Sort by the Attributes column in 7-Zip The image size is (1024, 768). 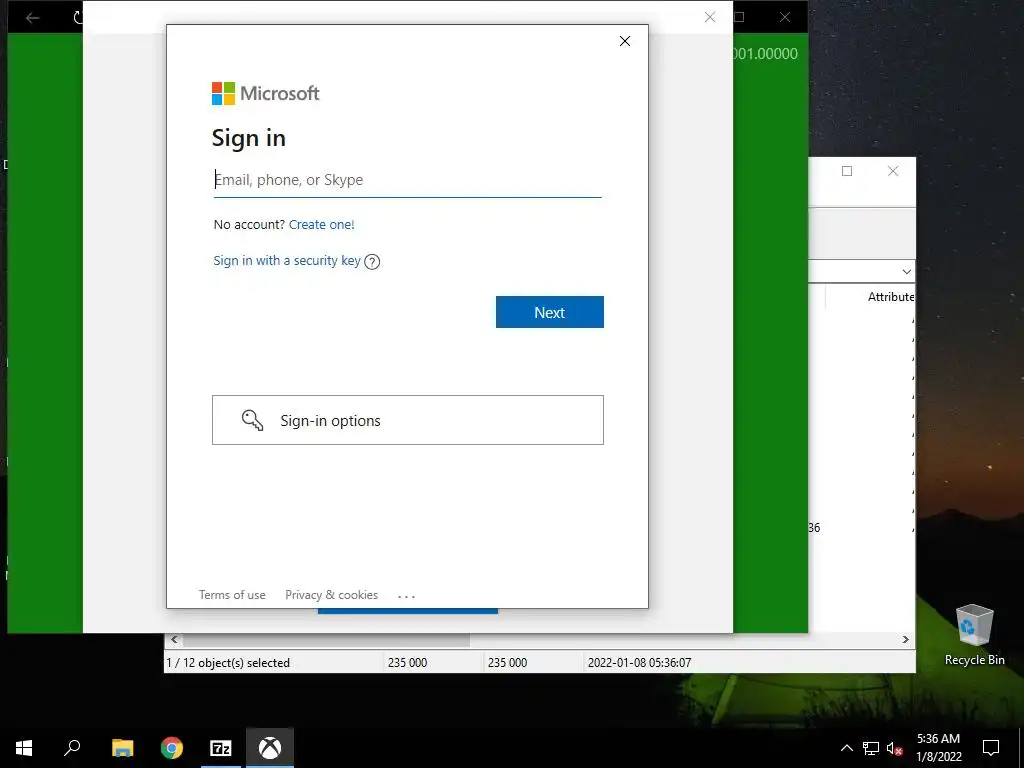890,296
